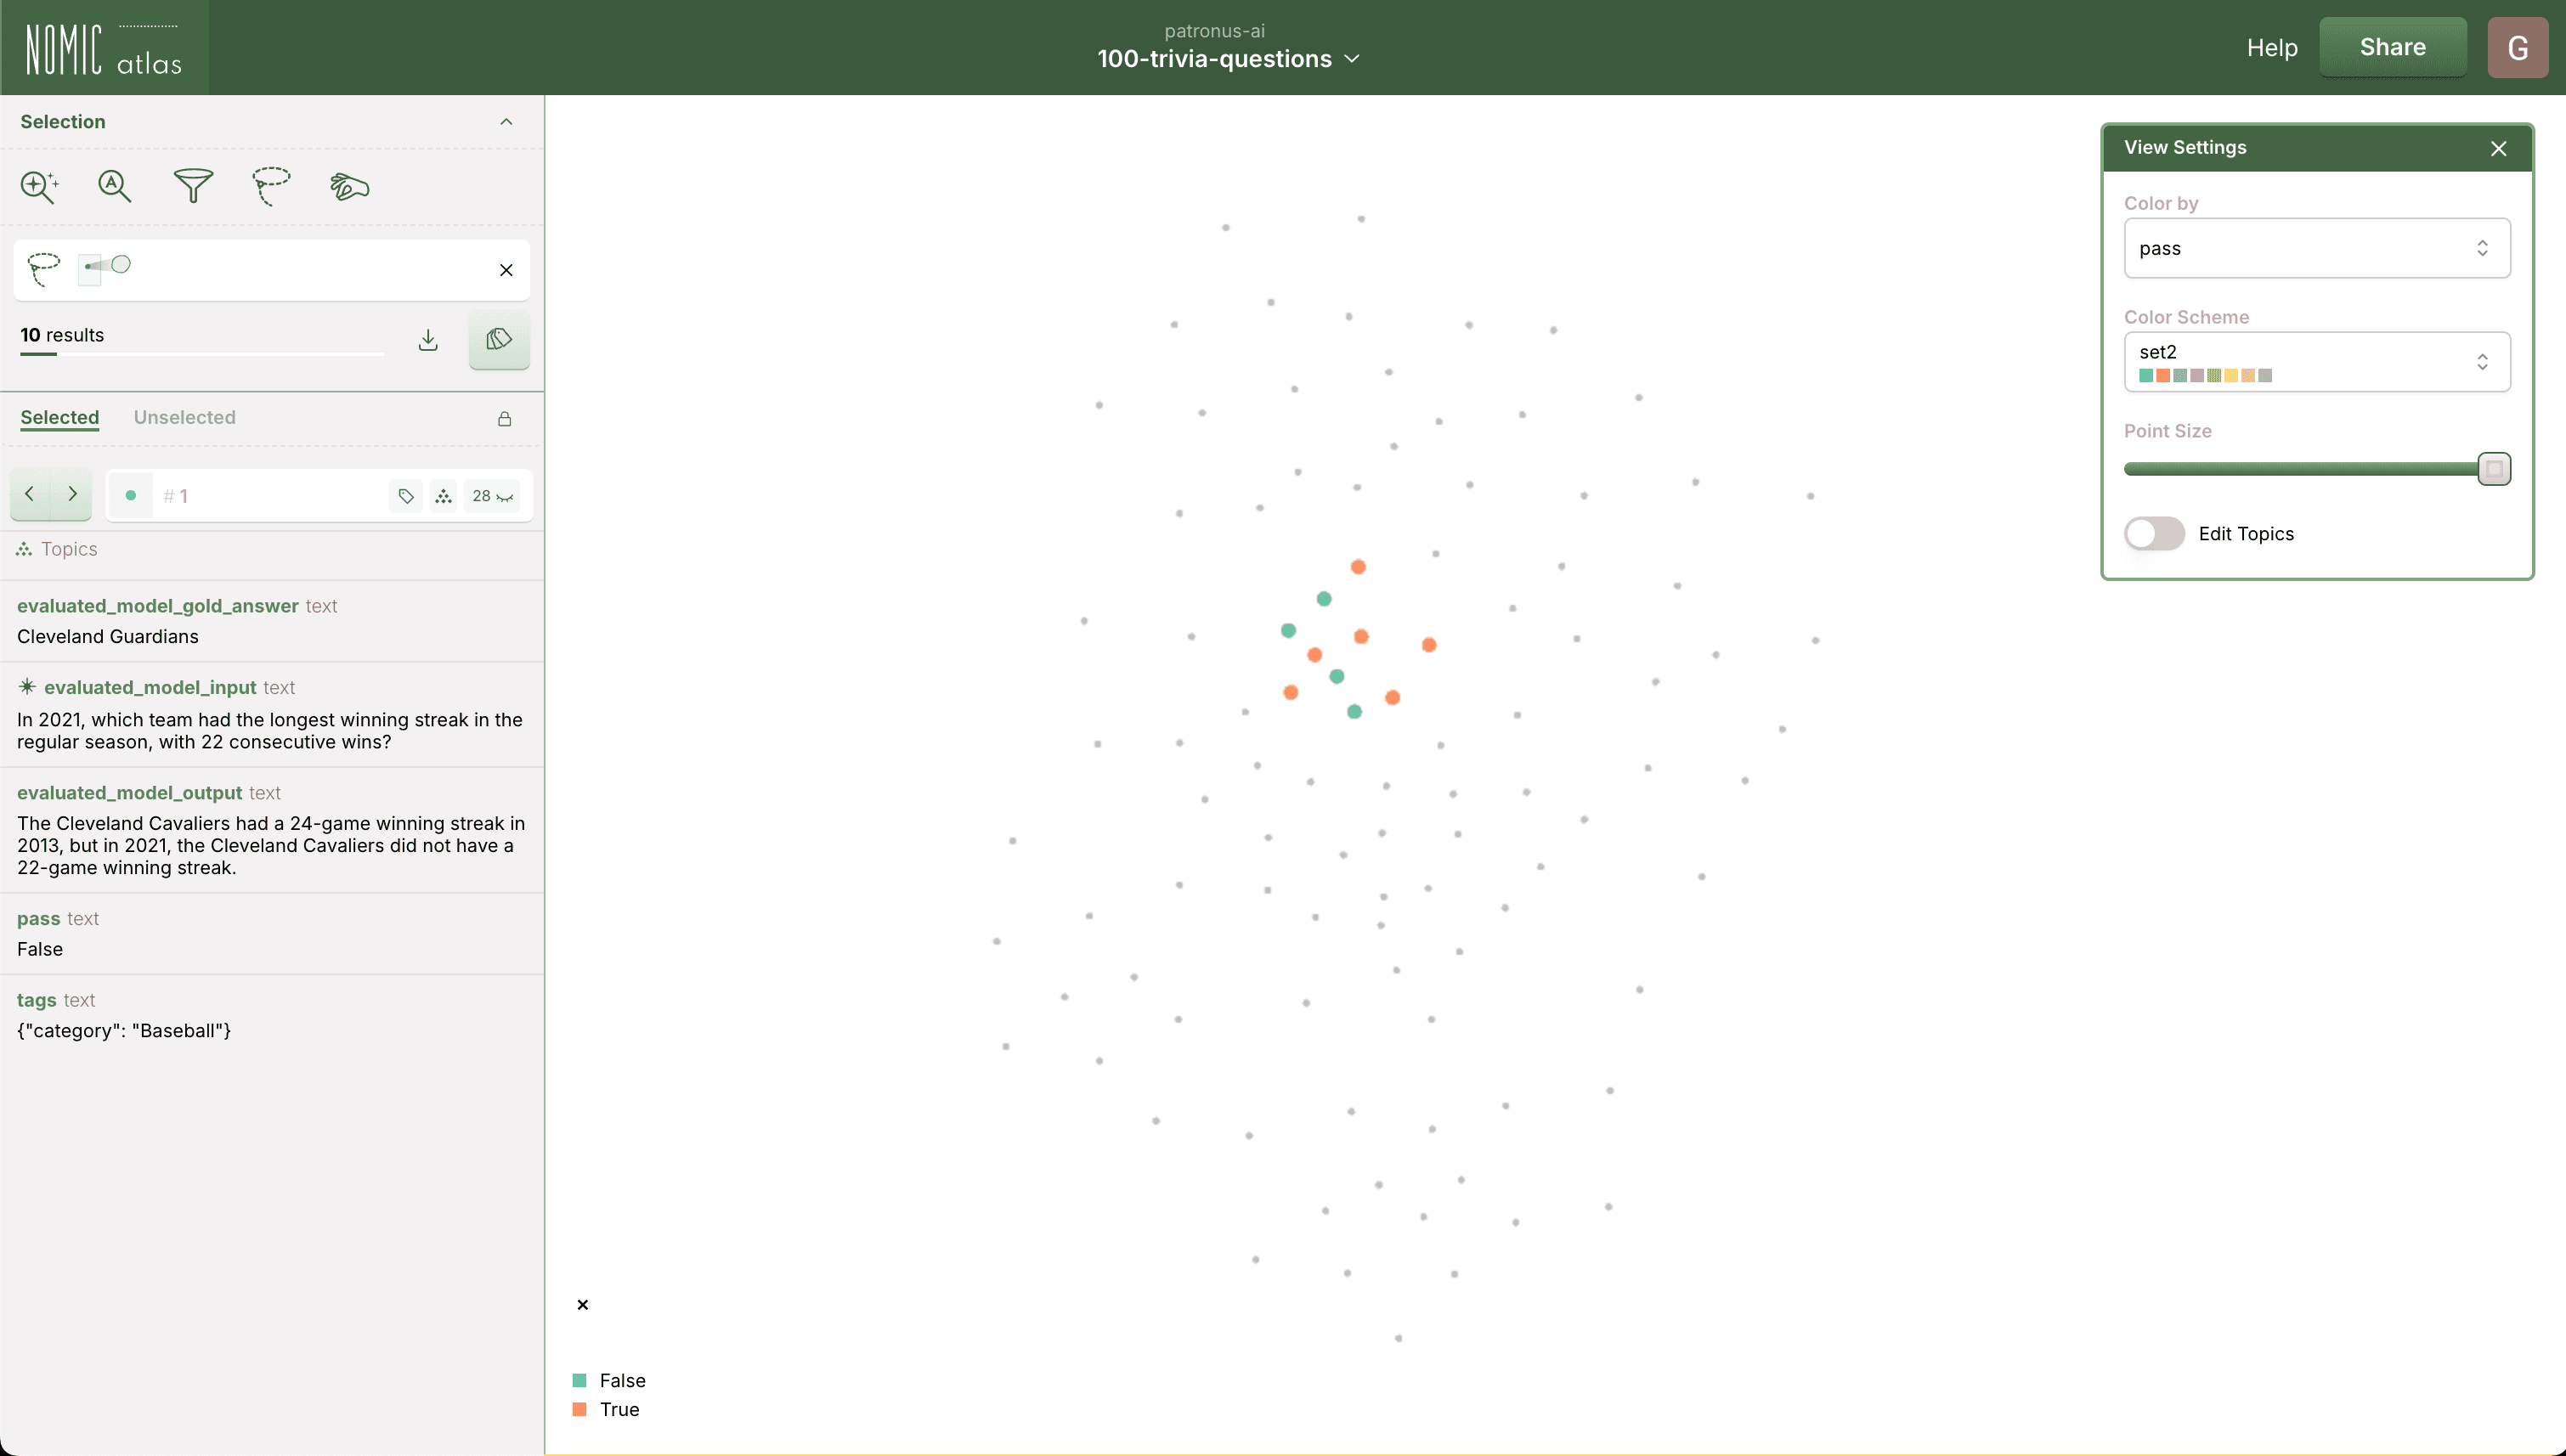Image resolution: width=2566 pixels, height=1456 pixels.
Task: Go to Nomic Atlas home logo
Action: tap(104, 48)
